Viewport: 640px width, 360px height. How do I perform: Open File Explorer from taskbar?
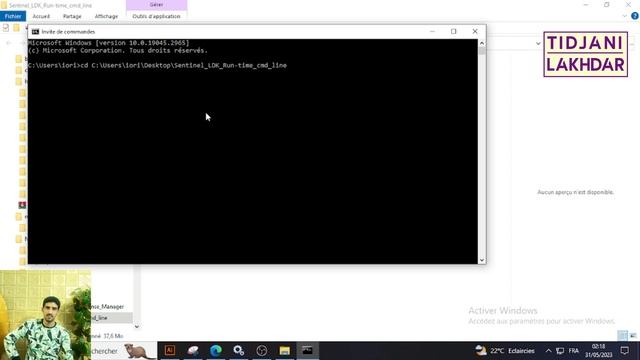284,351
